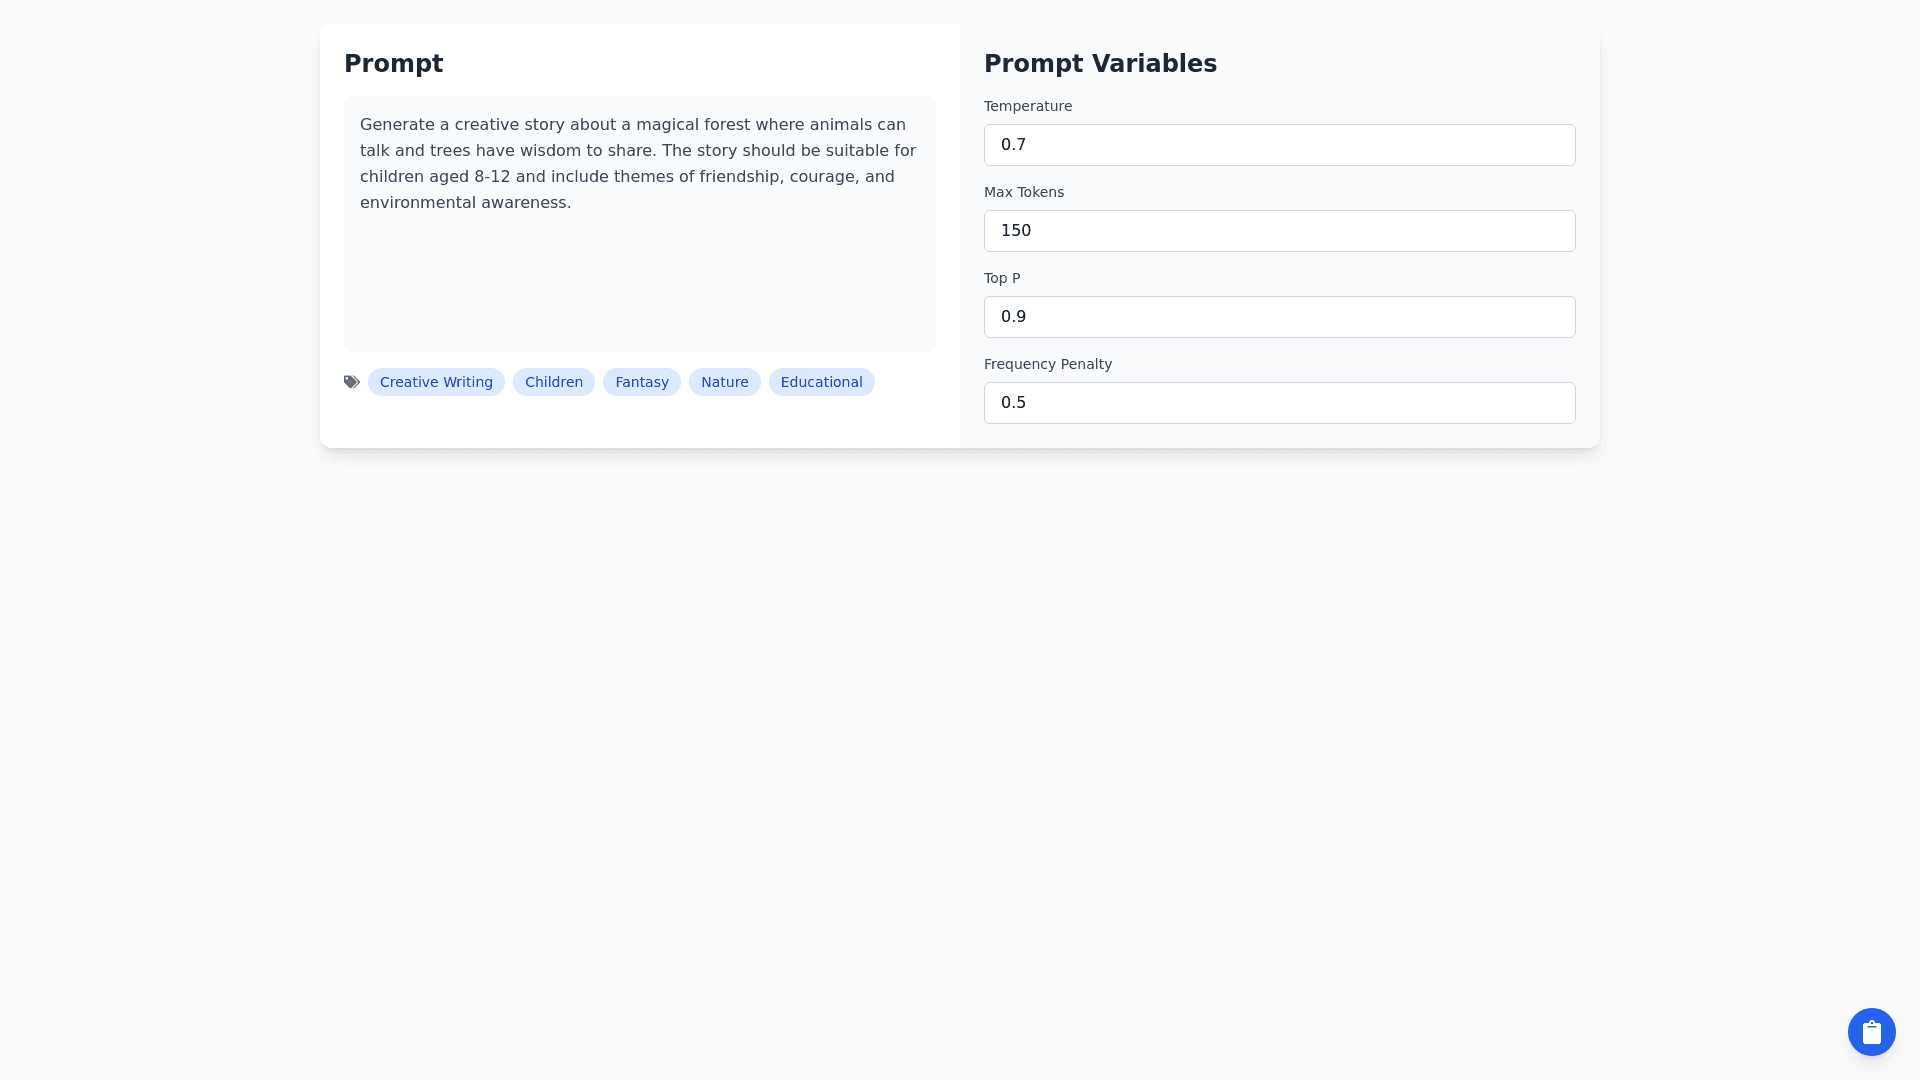Select the Children tag
The height and width of the screenshot is (1080, 1920).
tap(553, 382)
